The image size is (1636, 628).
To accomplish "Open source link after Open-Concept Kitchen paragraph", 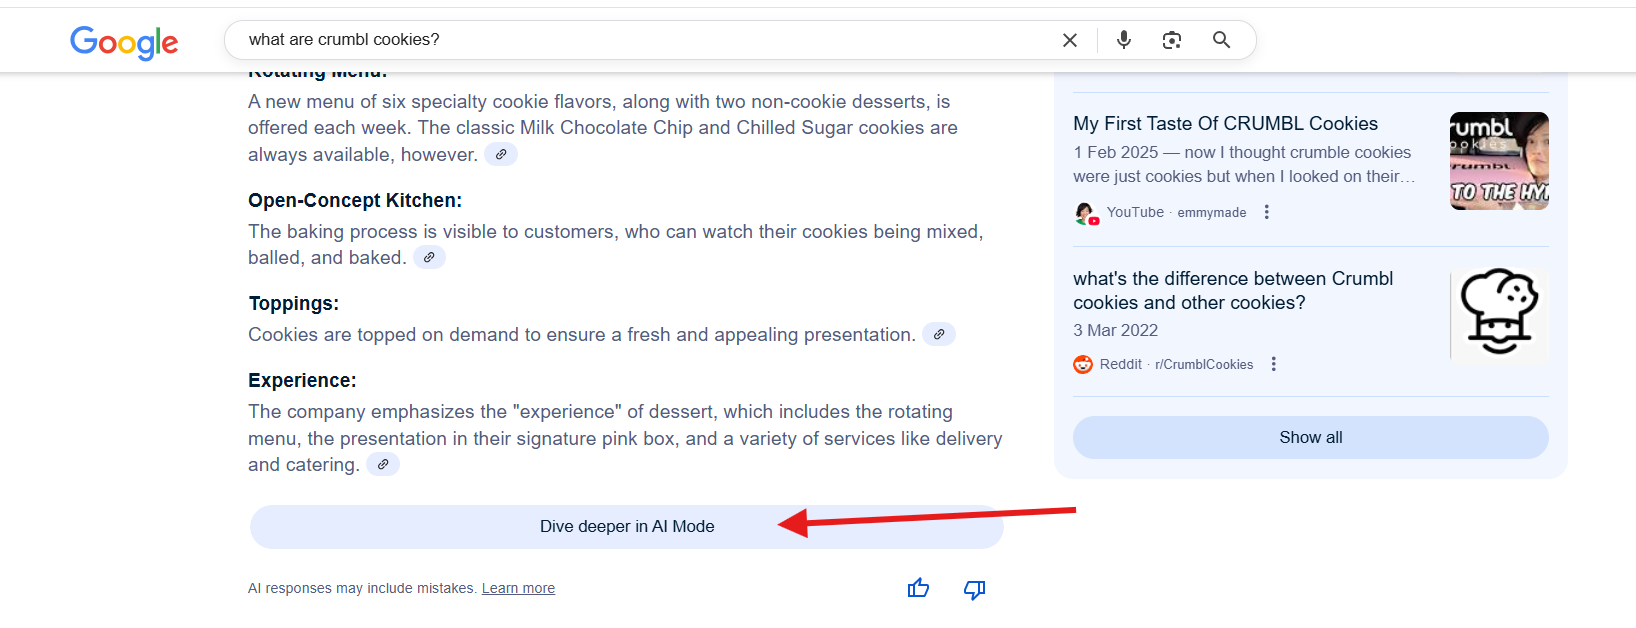I will [x=429, y=257].
